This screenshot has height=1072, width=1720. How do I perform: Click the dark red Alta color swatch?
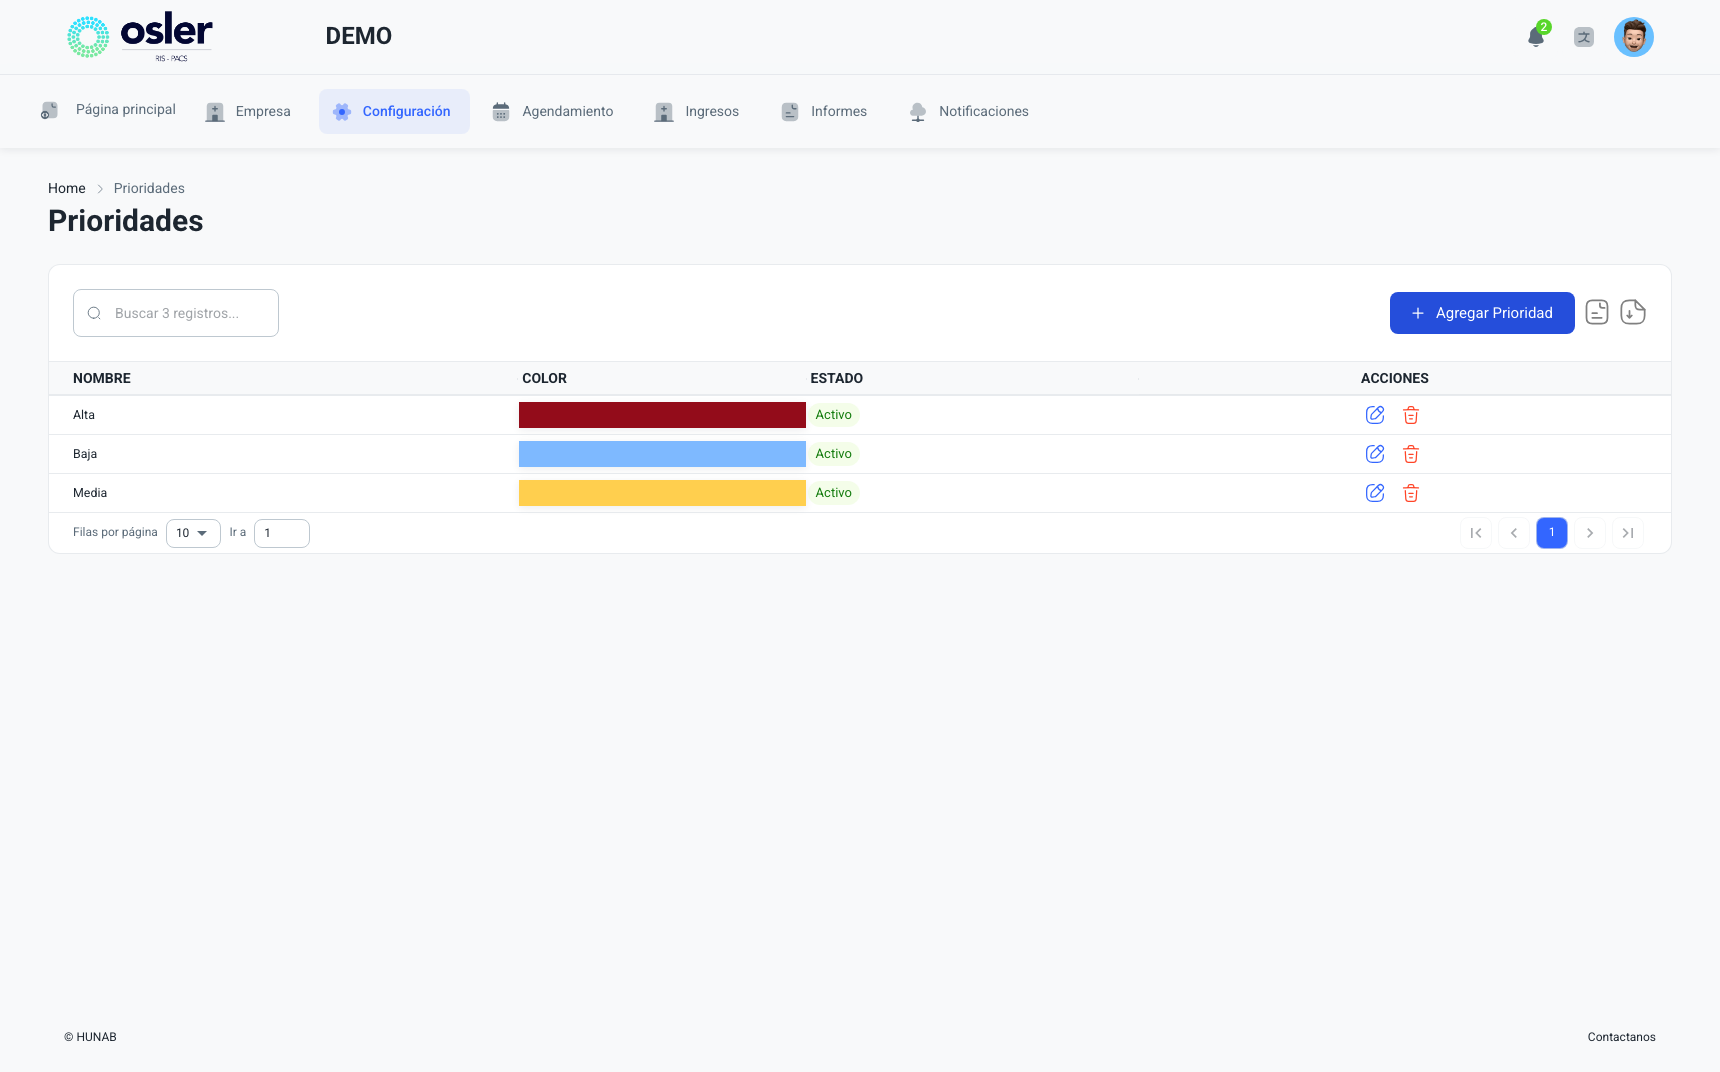coord(662,415)
